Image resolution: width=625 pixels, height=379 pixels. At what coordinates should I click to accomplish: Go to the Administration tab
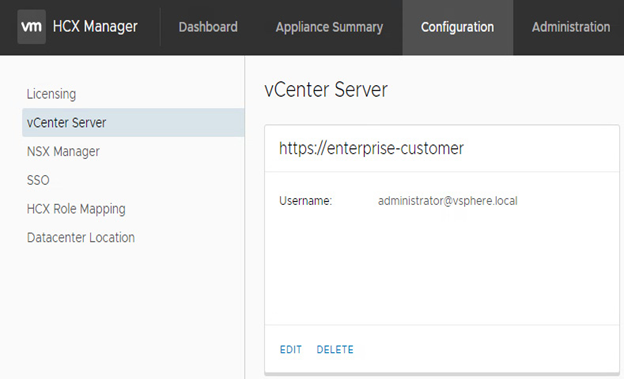(571, 27)
